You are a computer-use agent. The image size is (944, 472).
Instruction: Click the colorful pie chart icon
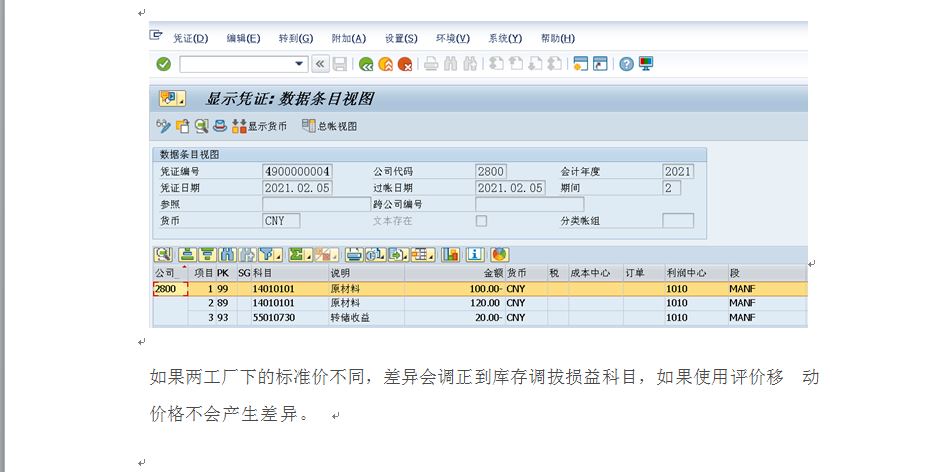(500, 255)
